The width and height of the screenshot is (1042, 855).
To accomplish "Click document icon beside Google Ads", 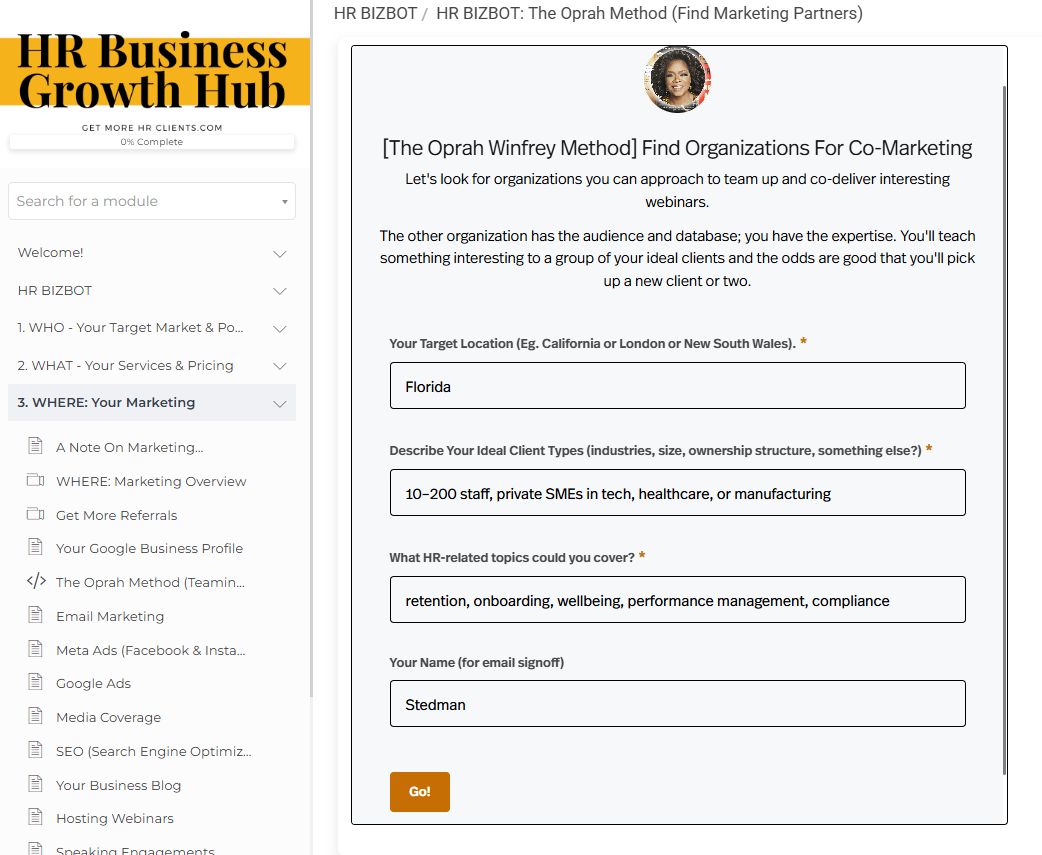I will point(36,682).
